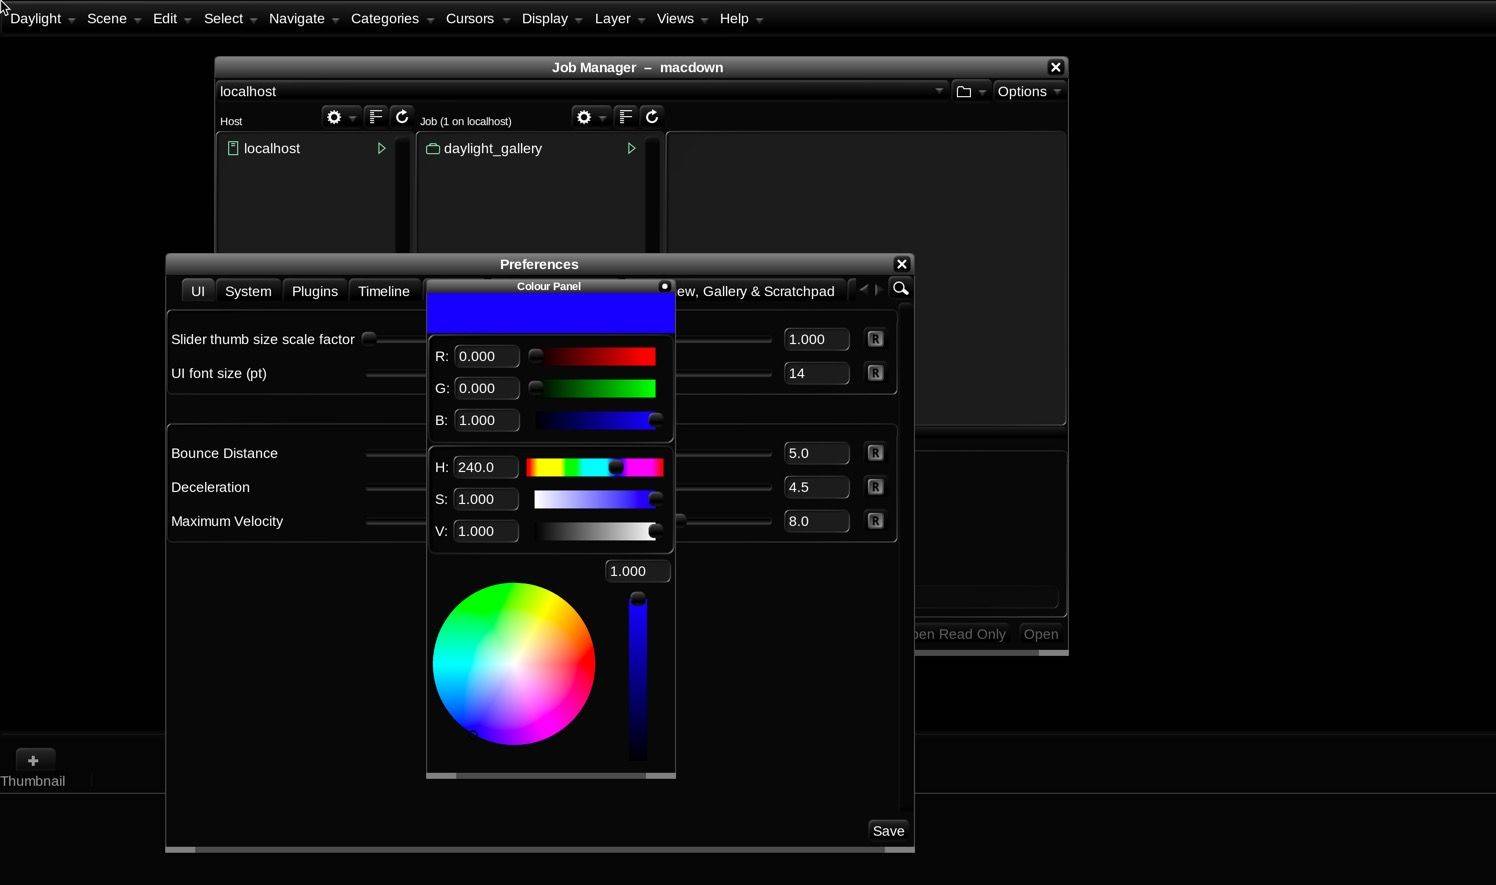Reset the UI font size with R button
Screen dimensions: 1496x885
tap(875, 372)
